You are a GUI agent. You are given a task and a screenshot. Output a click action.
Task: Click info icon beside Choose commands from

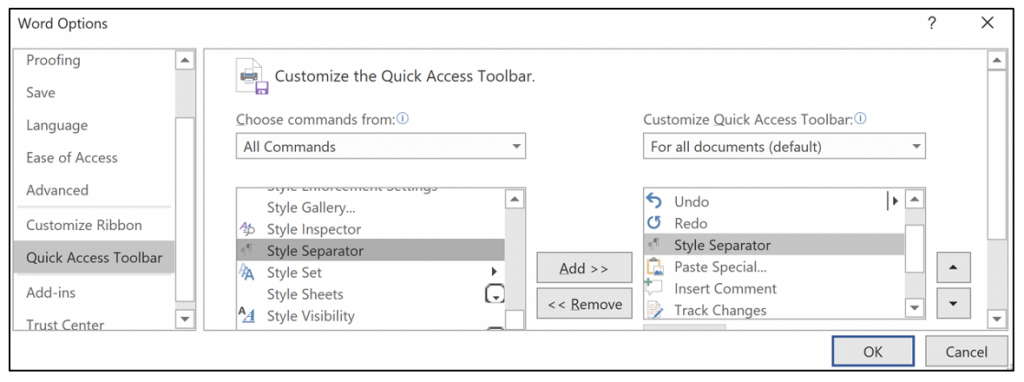point(403,119)
